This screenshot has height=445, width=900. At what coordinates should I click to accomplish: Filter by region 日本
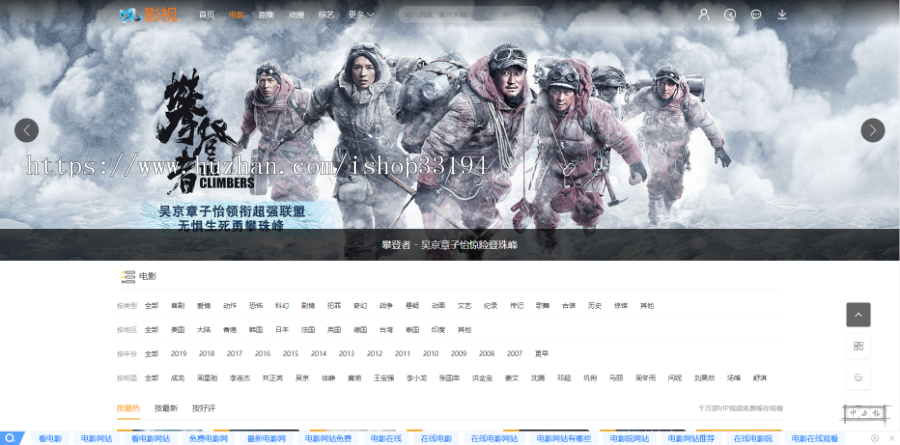pyautogui.click(x=282, y=330)
